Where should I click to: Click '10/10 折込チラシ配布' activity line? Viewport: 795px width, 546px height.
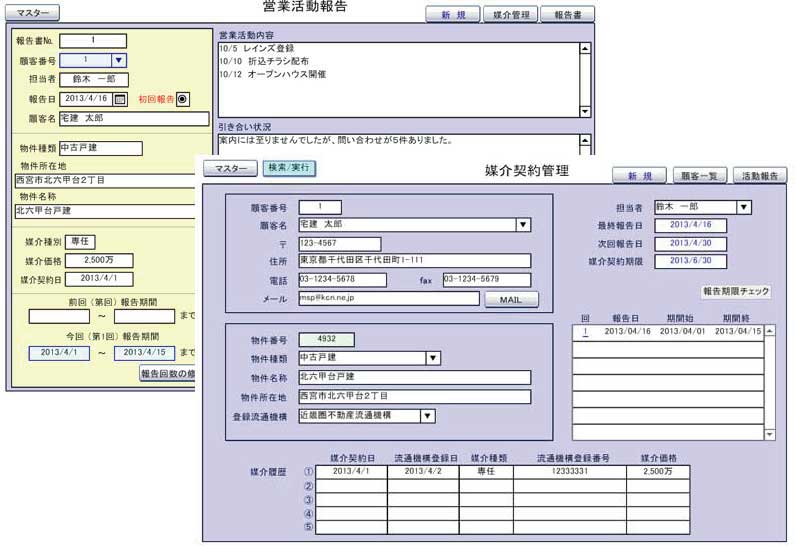(264, 61)
